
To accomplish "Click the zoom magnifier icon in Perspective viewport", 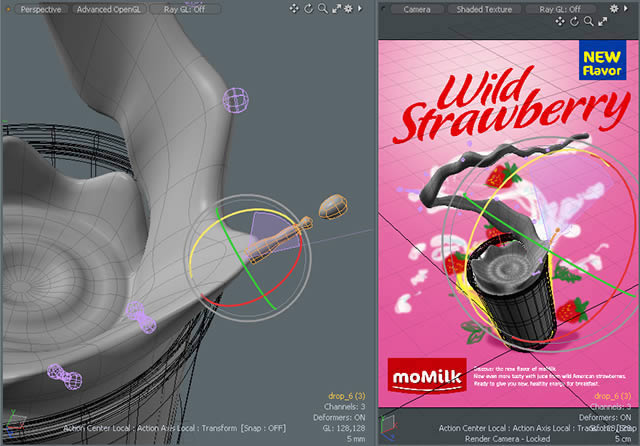I will coord(322,9).
